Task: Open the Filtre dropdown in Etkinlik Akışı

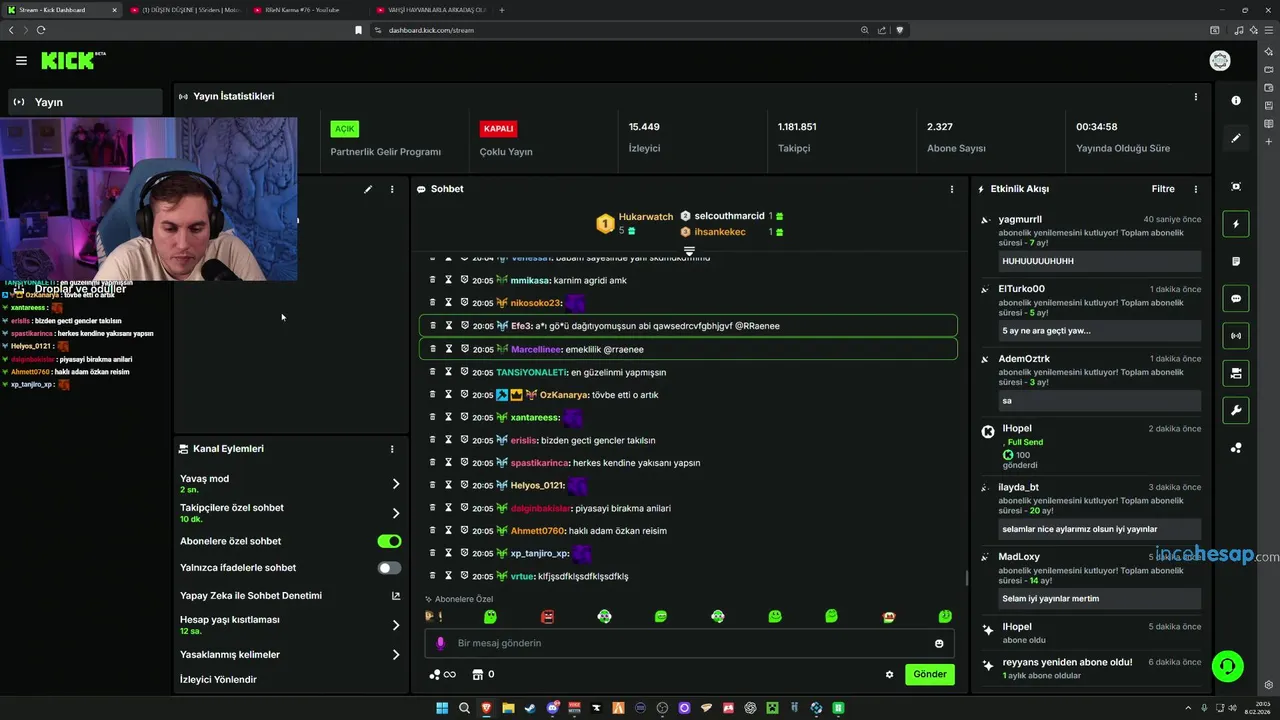Action: (x=1163, y=189)
